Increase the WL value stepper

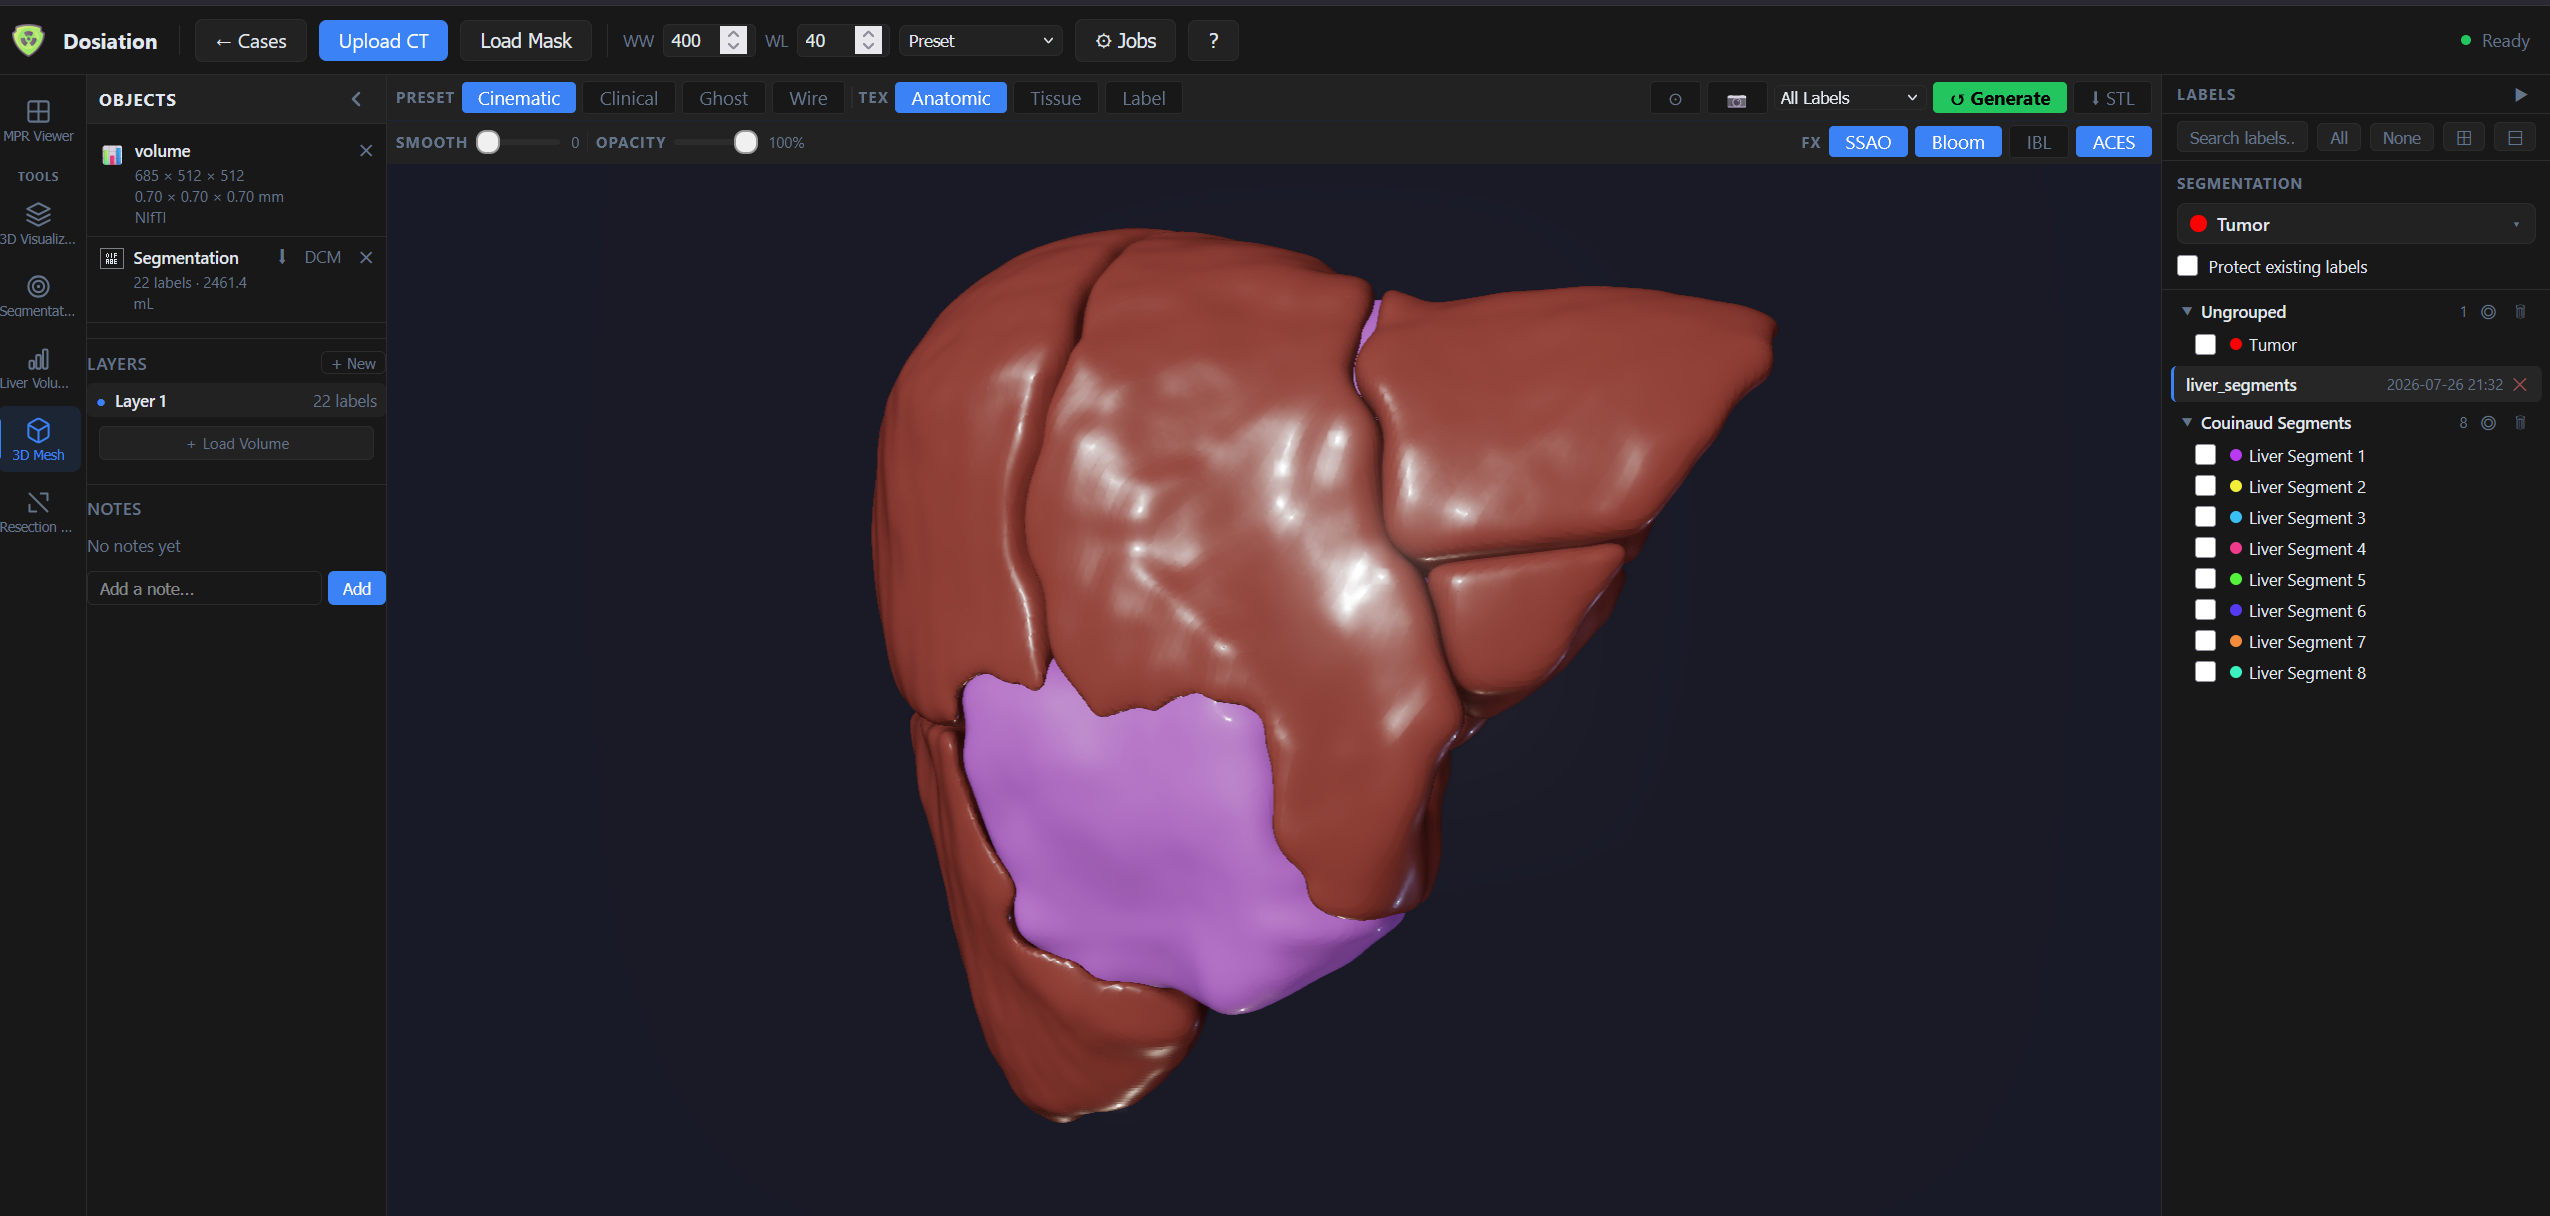pyautogui.click(x=868, y=33)
